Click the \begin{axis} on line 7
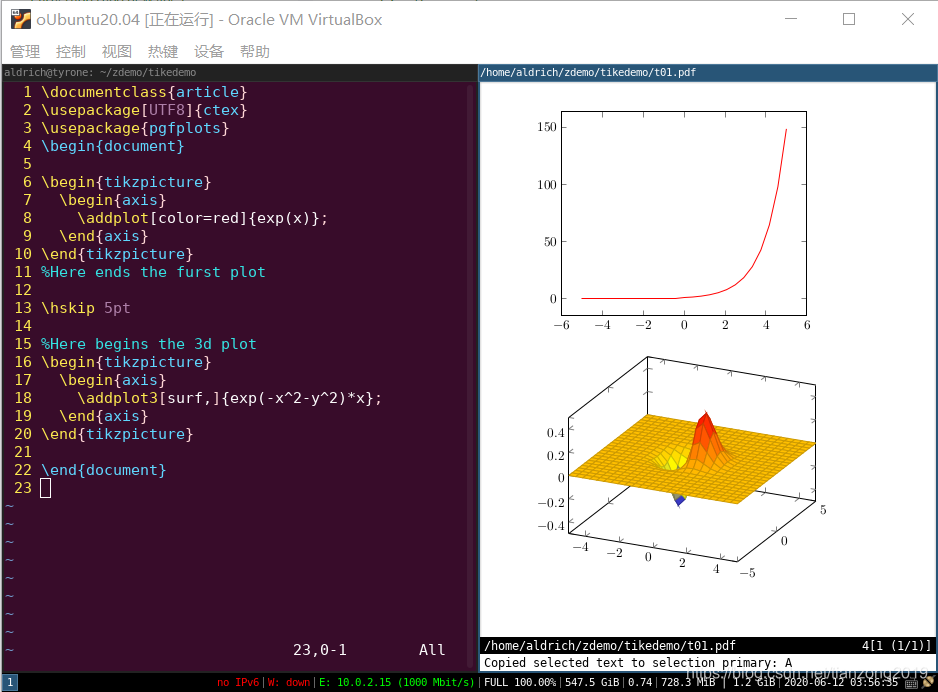Viewport: 938px width, 692px height. click(x=112, y=200)
